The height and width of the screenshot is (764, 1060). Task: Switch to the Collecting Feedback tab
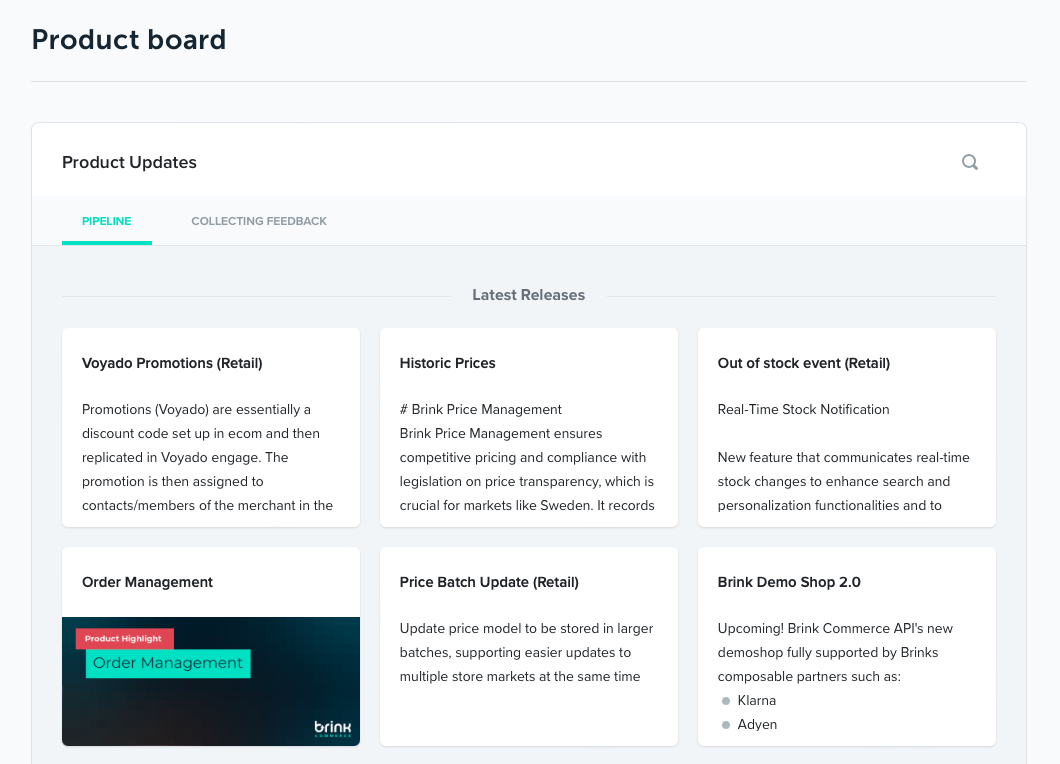click(259, 221)
